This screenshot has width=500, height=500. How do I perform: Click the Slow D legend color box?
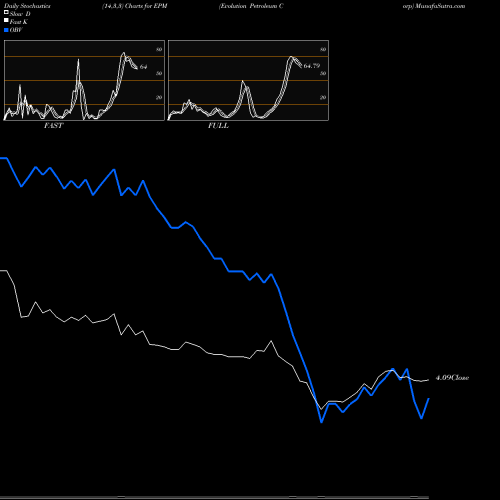coord(6,12)
